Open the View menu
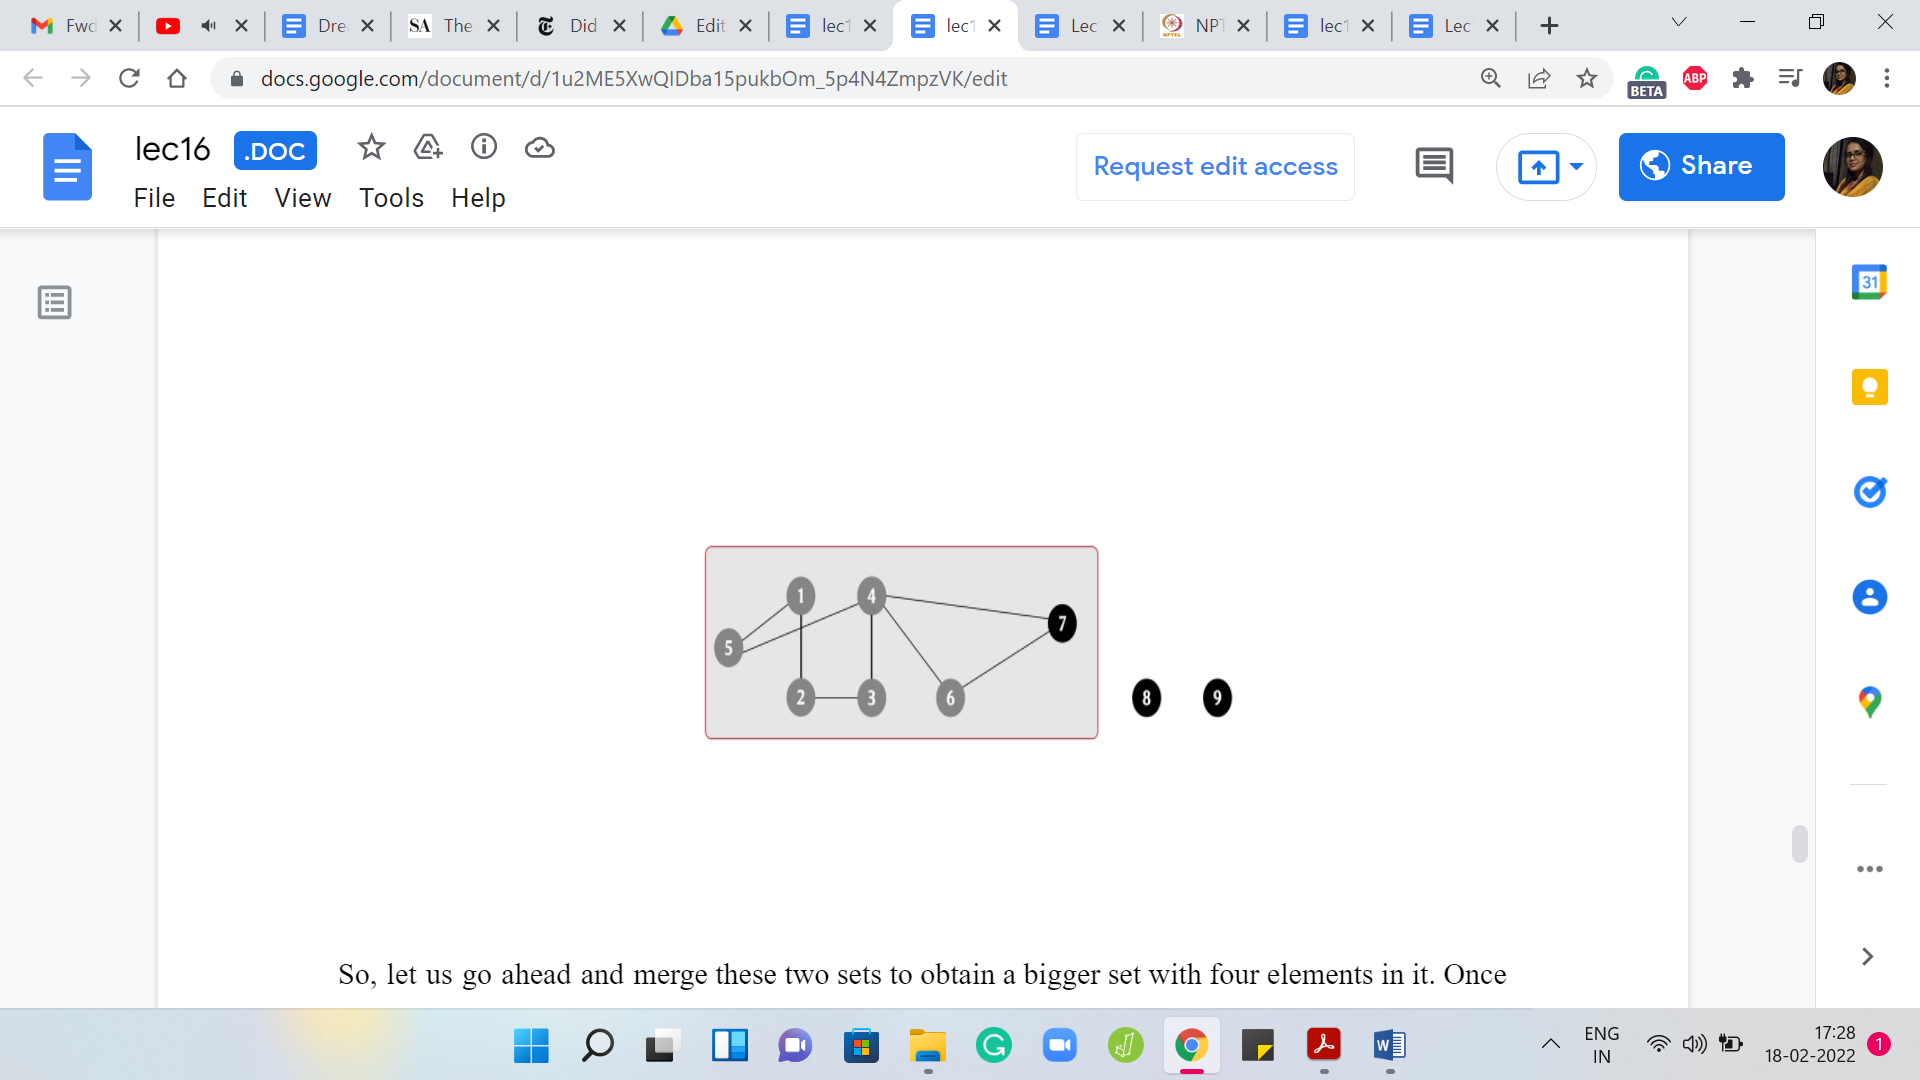Screen dimensions: 1920x1080 click(302, 198)
